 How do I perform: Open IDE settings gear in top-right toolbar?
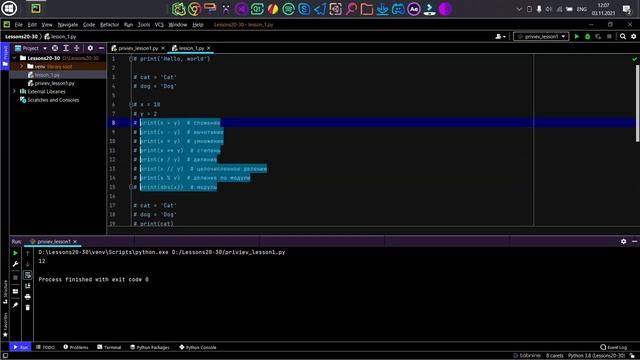(x=633, y=36)
